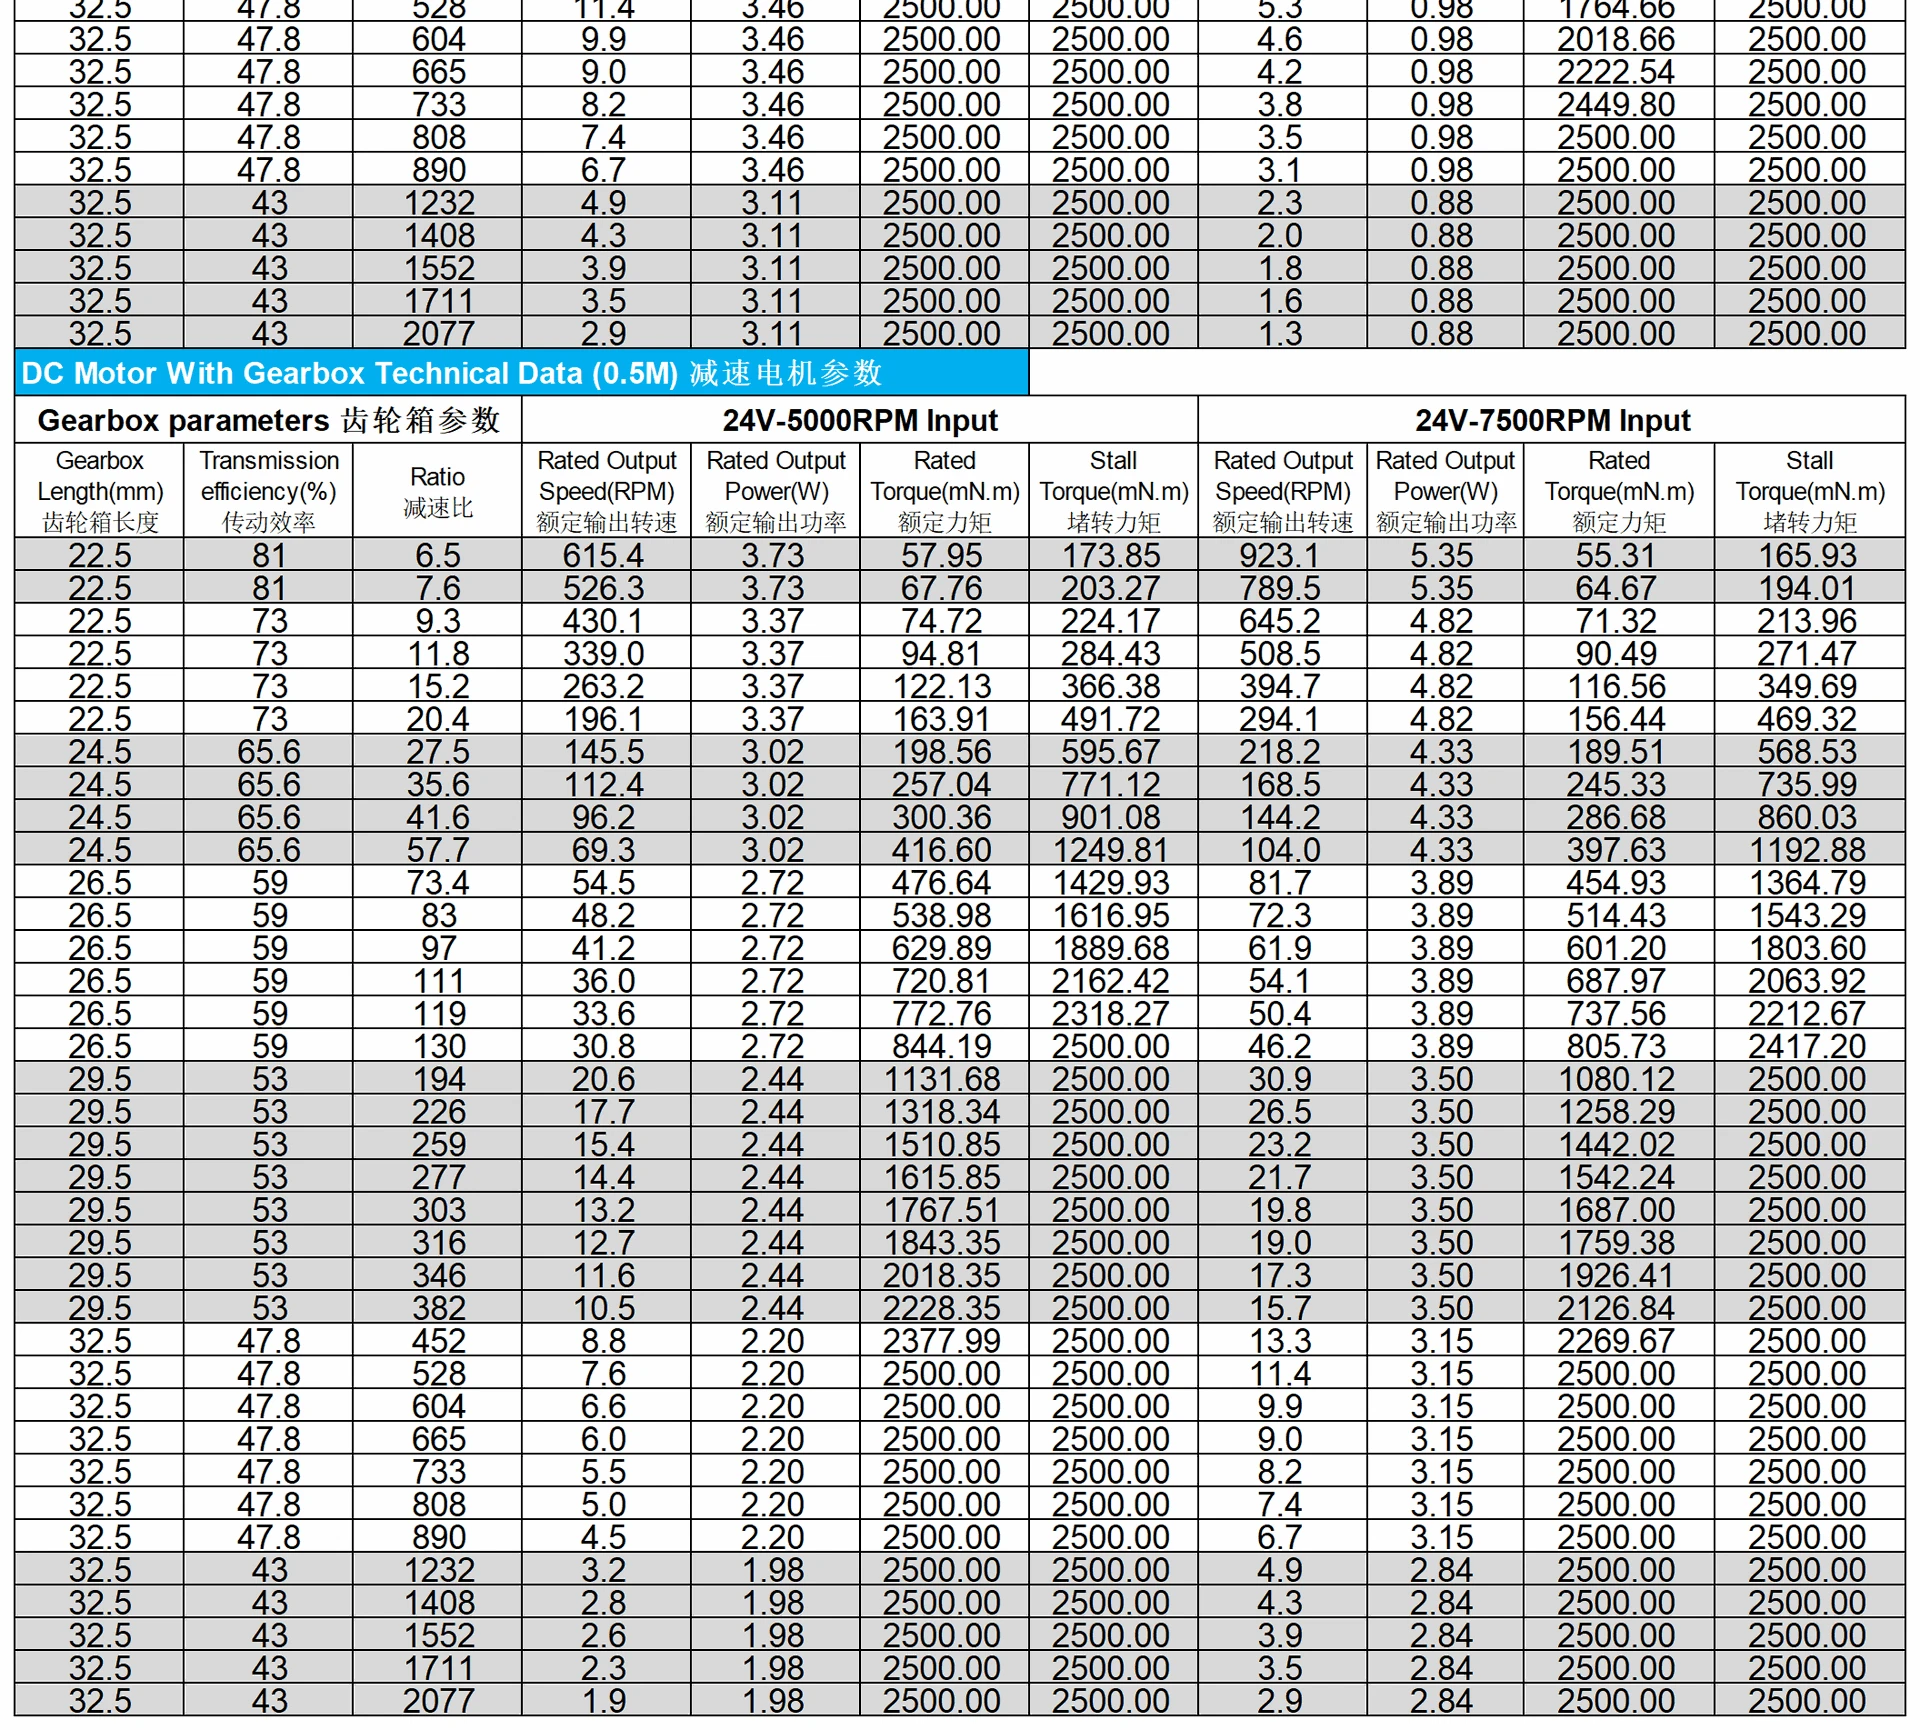Click the ratio cell "226"
Viewport: 1920px width, 1730px height.
[439, 1112]
